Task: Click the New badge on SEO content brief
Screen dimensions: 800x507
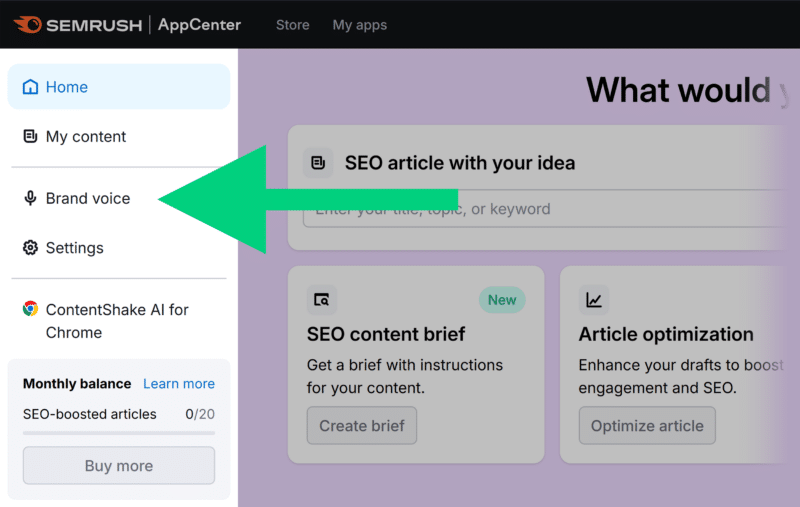Action: coord(502,299)
